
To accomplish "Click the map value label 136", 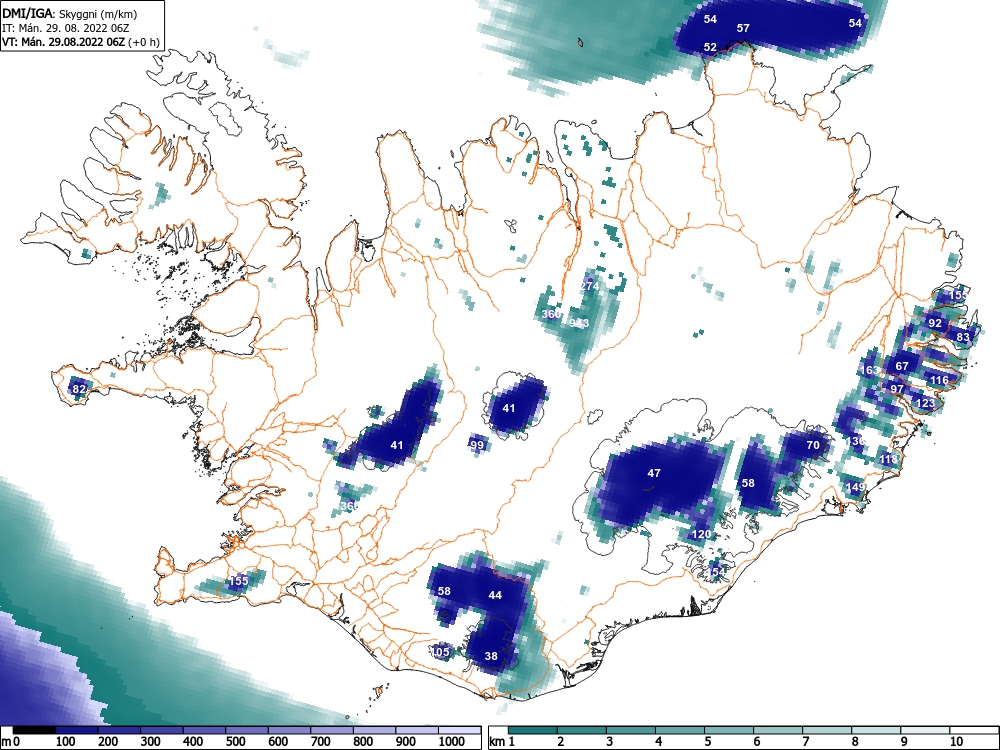I will click(x=855, y=441).
